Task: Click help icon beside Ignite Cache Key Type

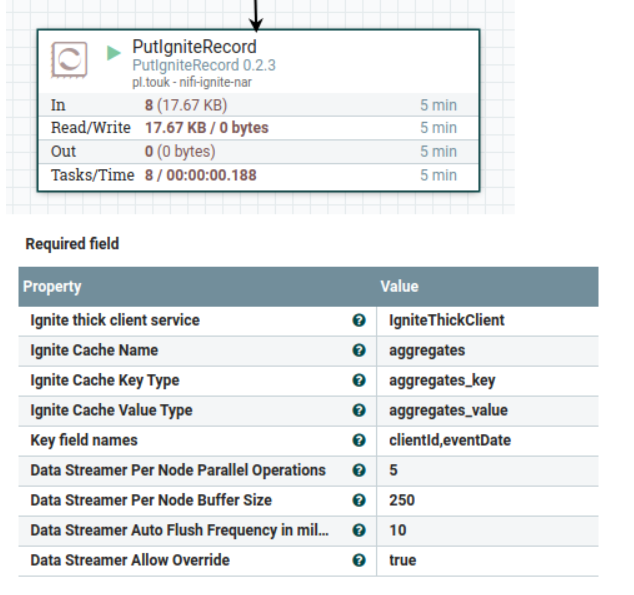Action: (359, 380)
